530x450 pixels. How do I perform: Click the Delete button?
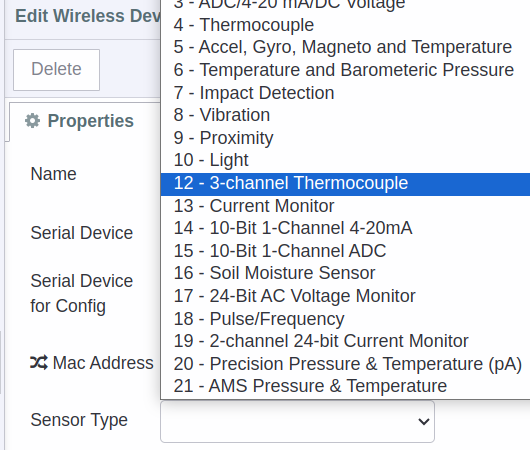click(x=56, y=70)
